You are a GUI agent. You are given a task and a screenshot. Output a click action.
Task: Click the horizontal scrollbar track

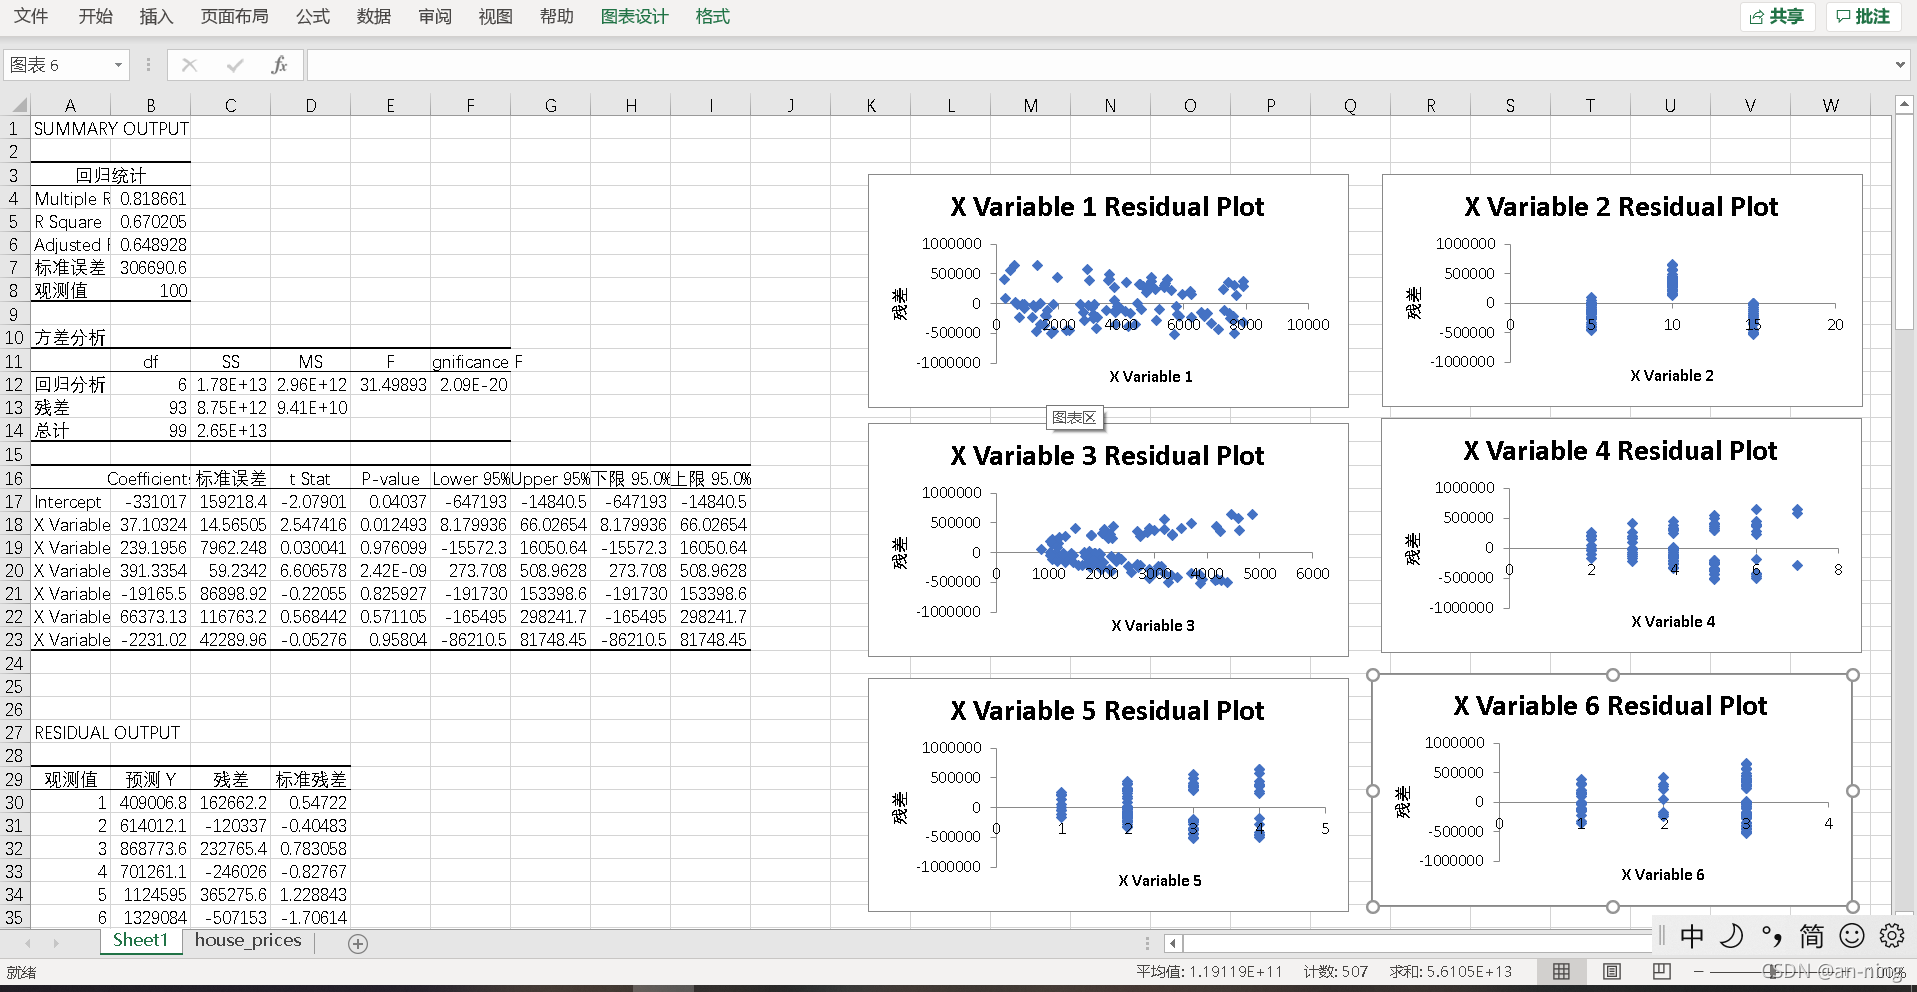tap(1417, 943)
